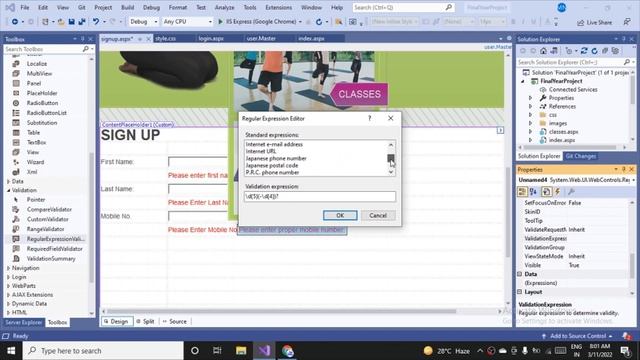Select the CompareValidator toolbox item
The image size is (640, 360).
point(49,209)
